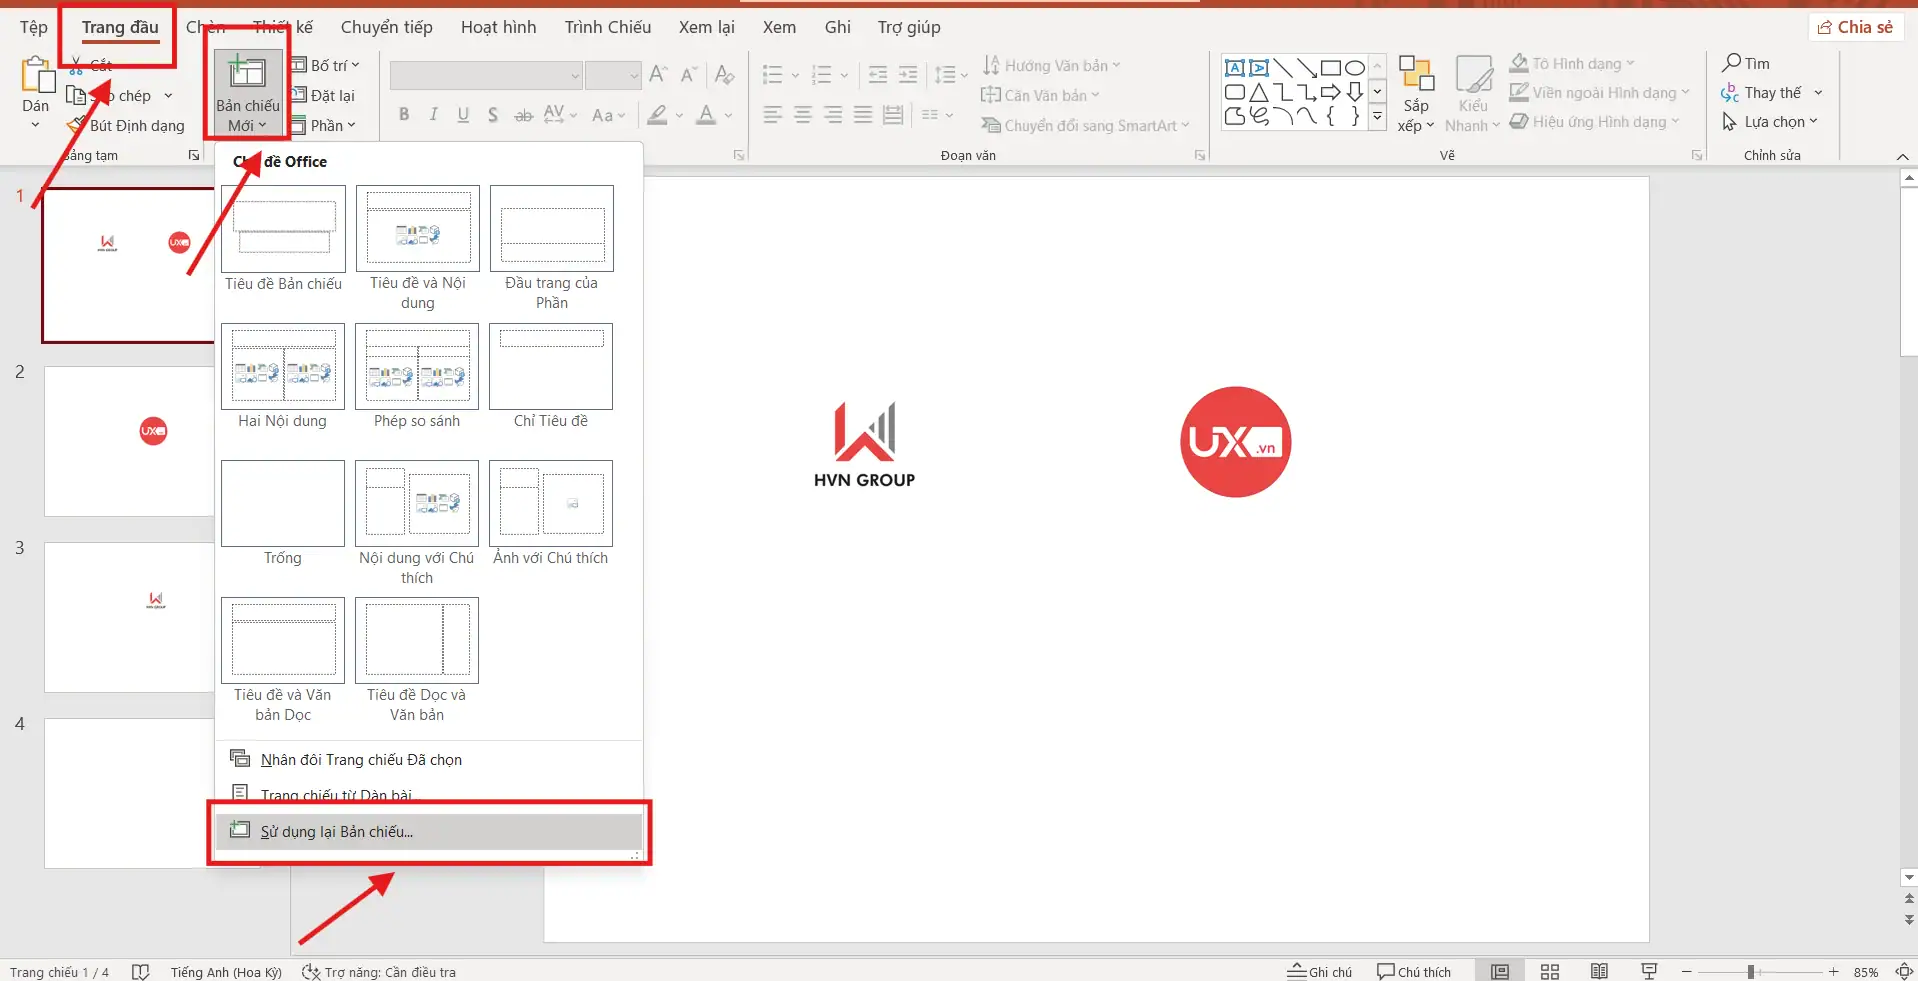The image size is (1918, 981).
Task: Click the Chia sẻ button
Action: [x=1857, y=26]
